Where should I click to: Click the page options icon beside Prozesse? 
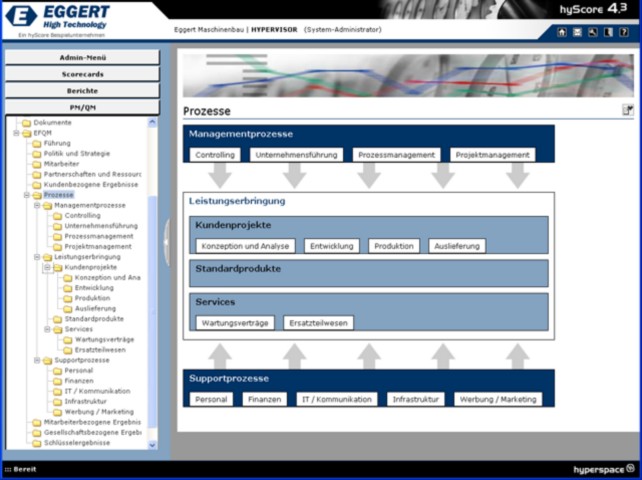[628, 110]
